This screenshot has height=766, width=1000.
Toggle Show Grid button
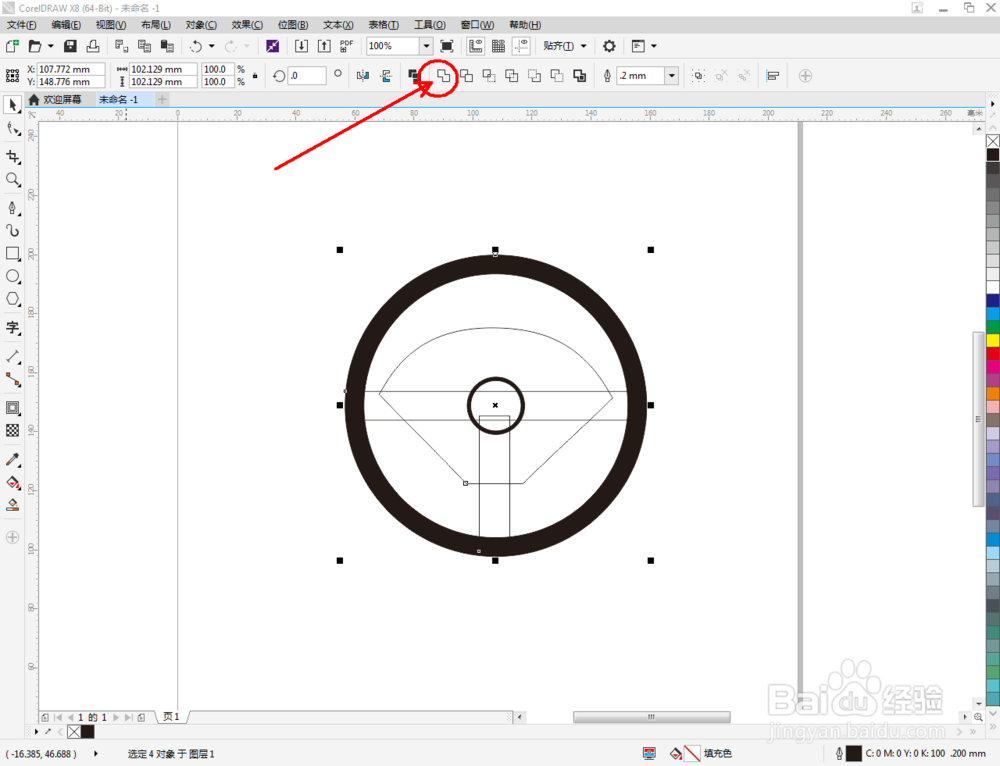click(x=498, y=46)
